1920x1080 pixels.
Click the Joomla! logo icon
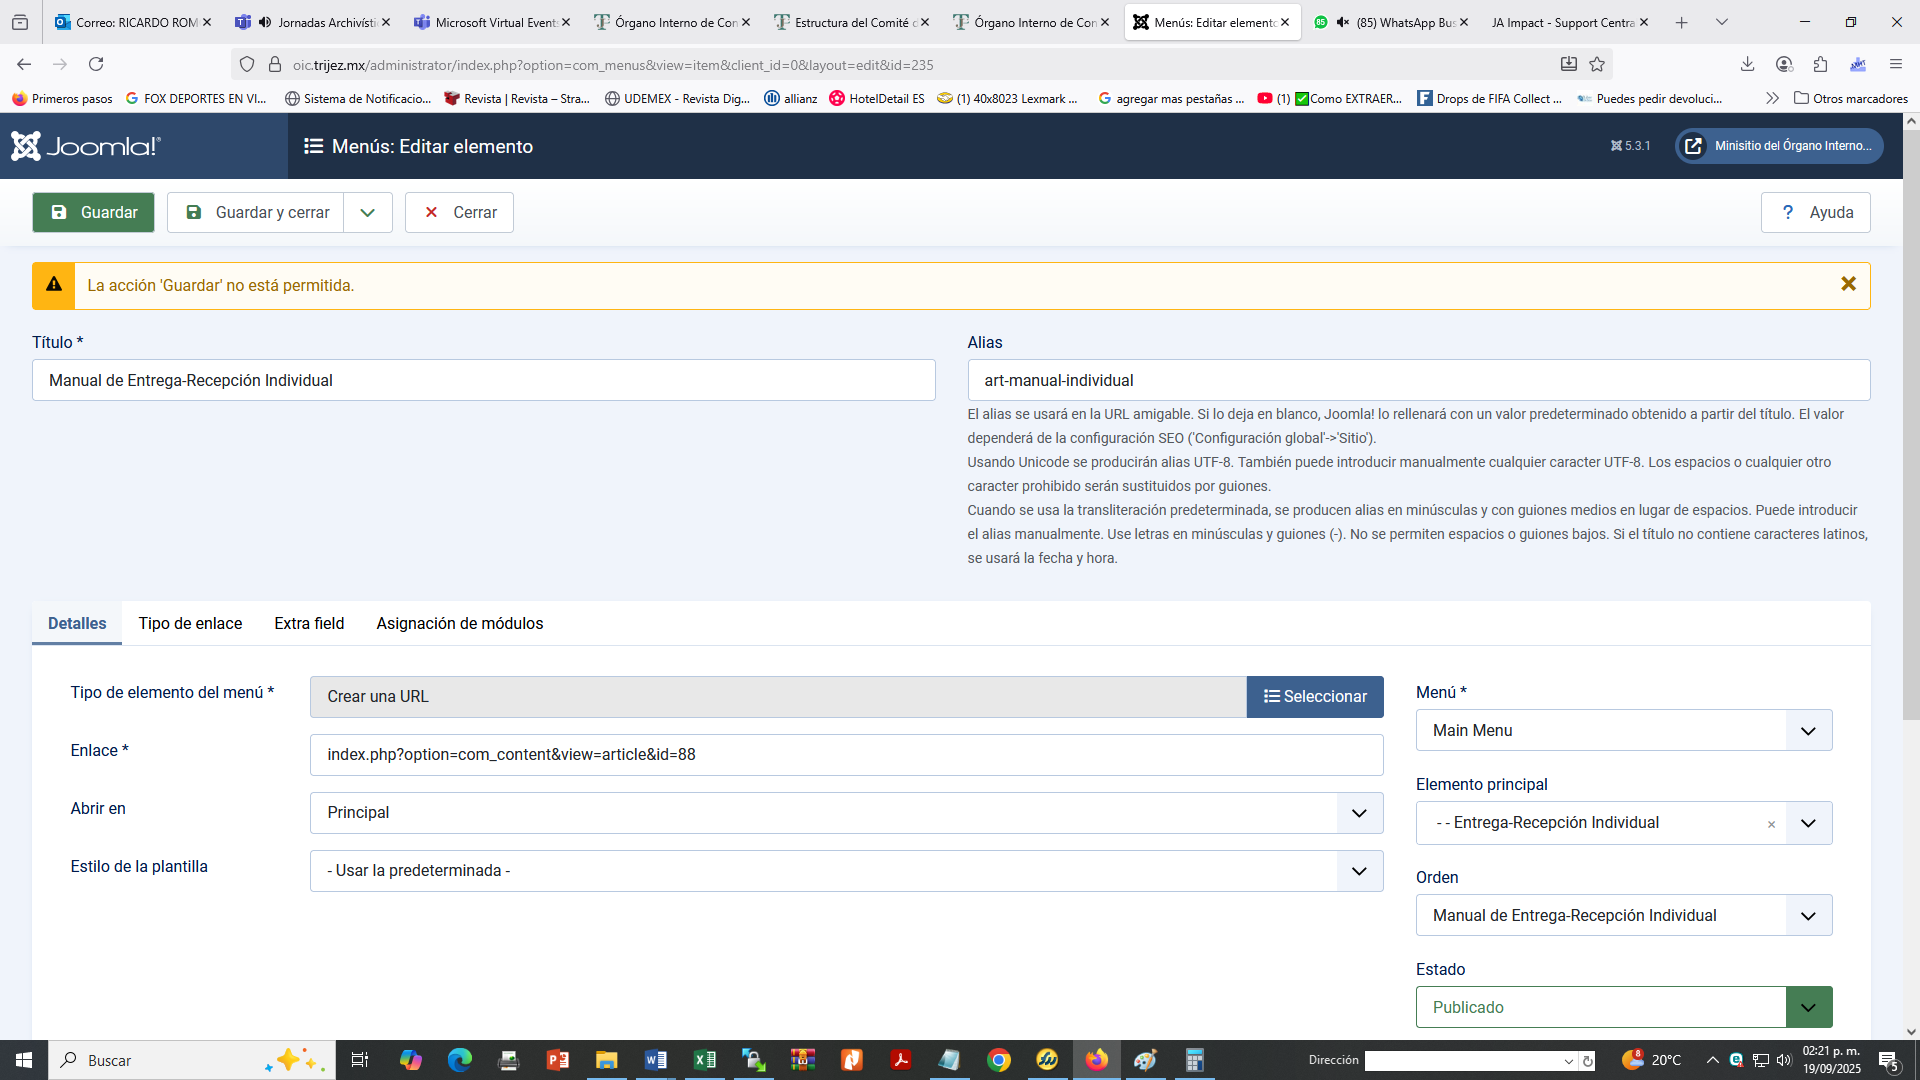pyautogui.click(x=27, y=146)
